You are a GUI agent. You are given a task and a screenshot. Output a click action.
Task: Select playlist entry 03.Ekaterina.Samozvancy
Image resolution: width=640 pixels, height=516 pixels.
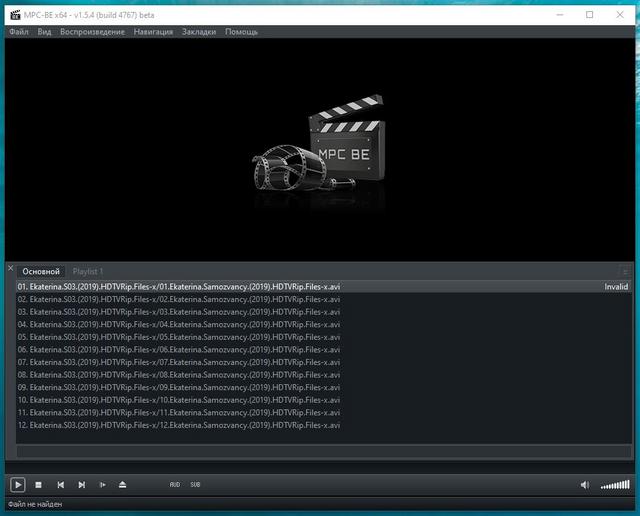coord(324,312)
